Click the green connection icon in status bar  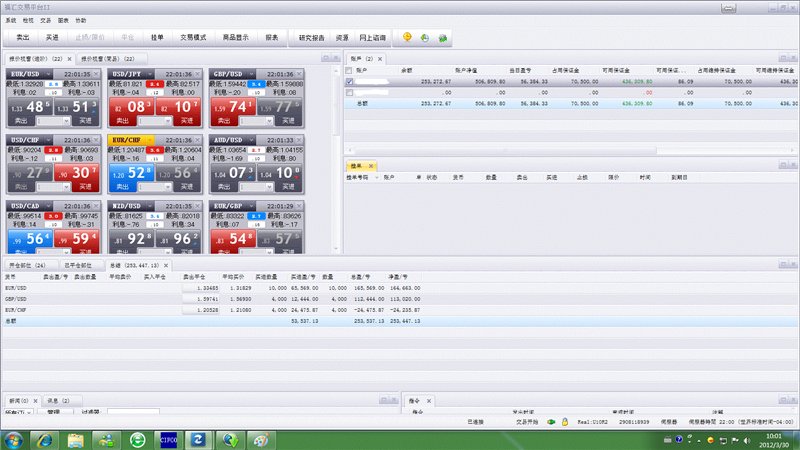pyautogui.click(x=551, y=423)
